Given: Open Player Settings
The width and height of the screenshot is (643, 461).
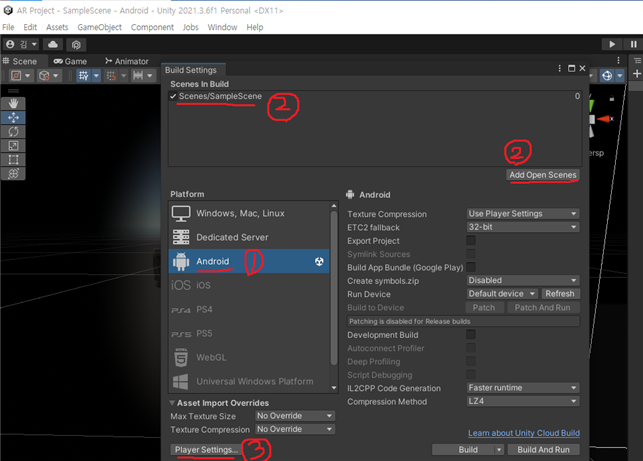Looking at the screenshot, I should click(206, 450).
